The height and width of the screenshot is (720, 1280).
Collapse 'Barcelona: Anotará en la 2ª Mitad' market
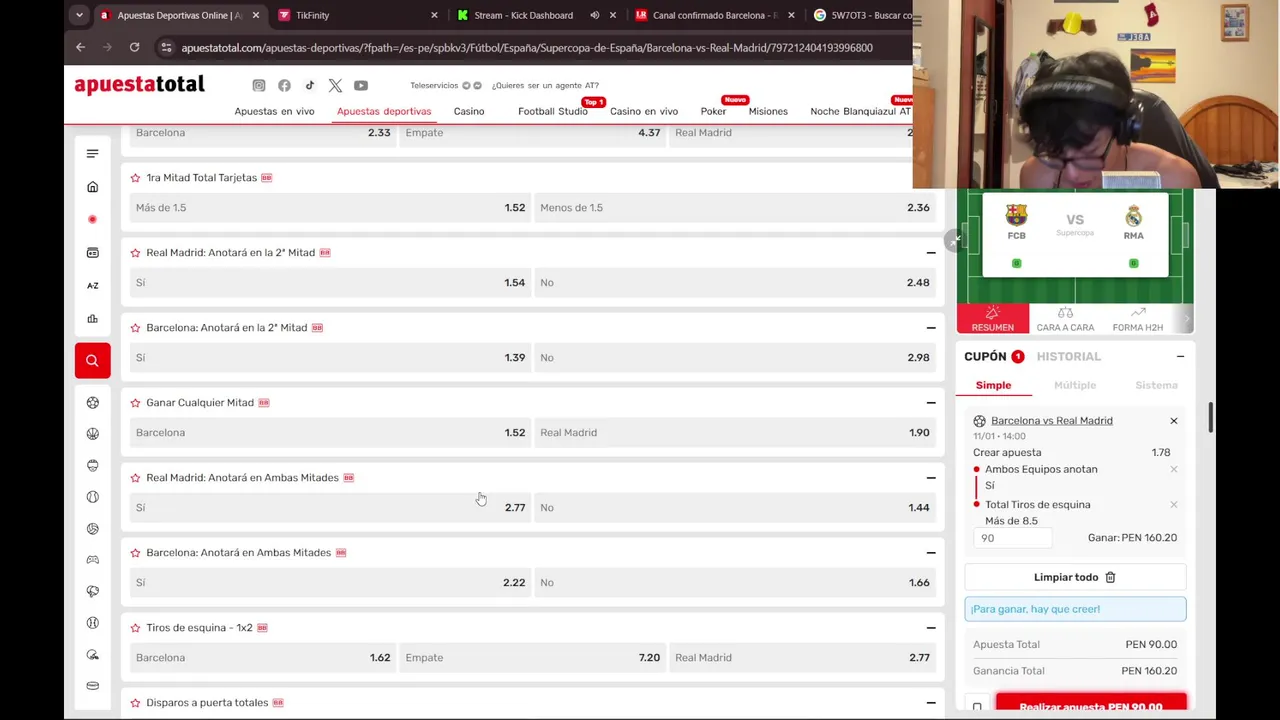click(931, 327)
